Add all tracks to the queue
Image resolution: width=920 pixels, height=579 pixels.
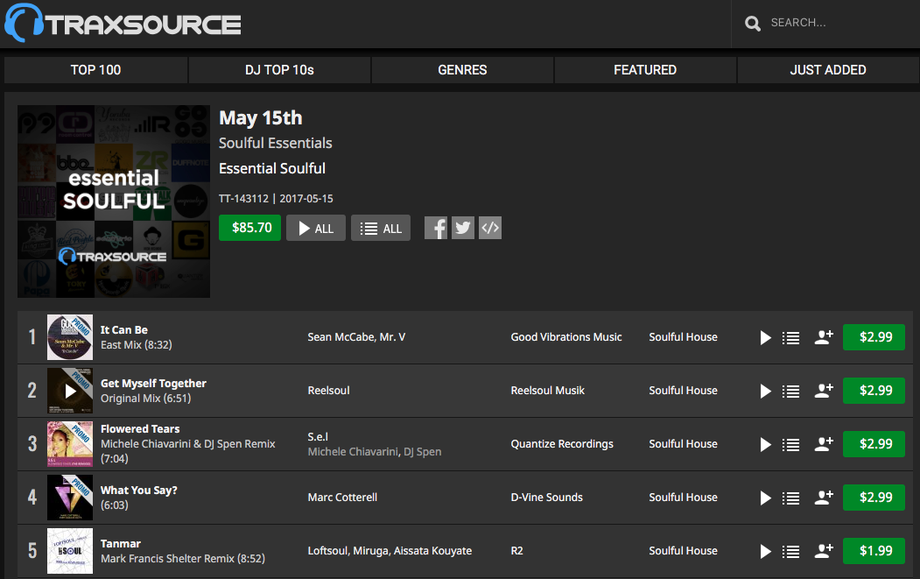pyautogui.click(x=380, y=228)
